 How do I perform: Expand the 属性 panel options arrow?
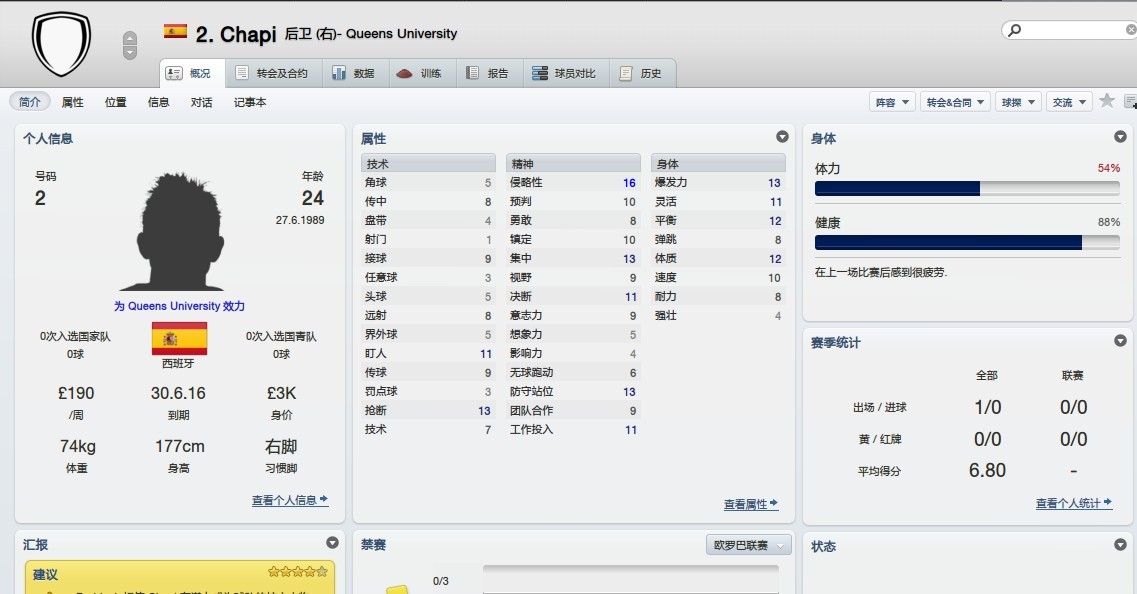[x=782, y=137]
